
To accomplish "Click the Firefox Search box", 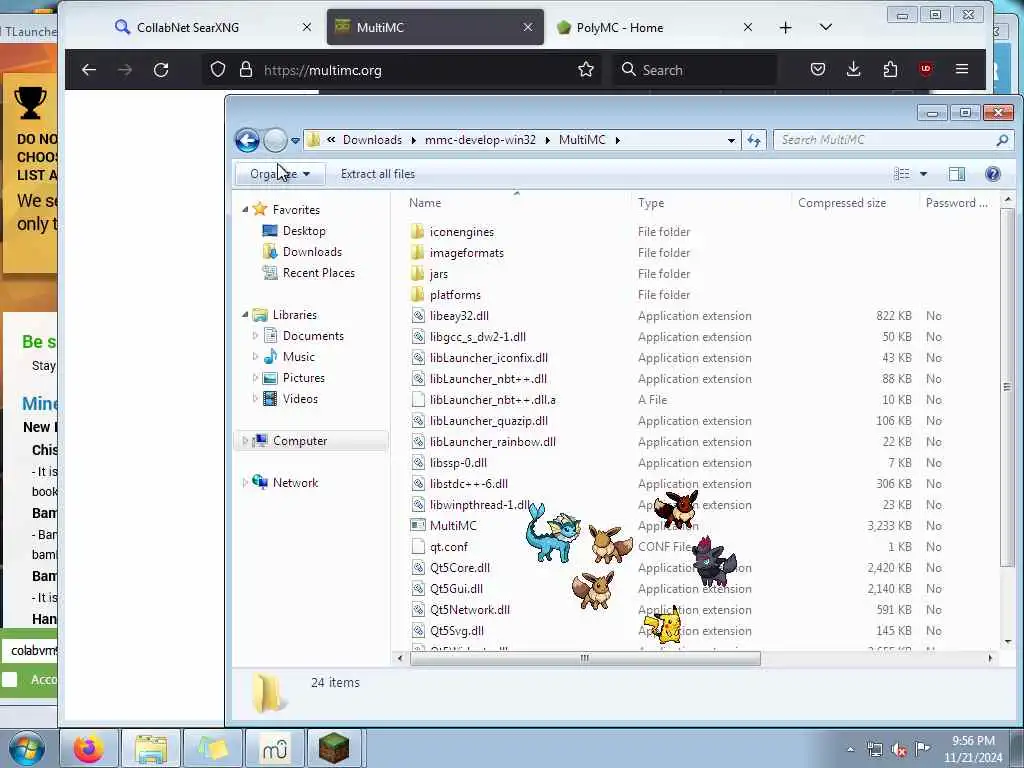I will pos(696,70).
